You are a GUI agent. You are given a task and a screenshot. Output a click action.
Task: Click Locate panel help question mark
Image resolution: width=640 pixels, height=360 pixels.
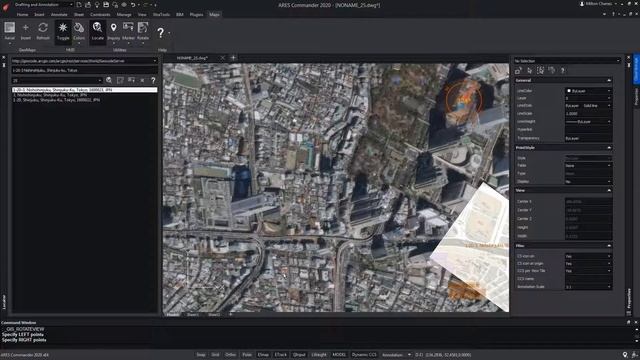(x=153, y=80)
